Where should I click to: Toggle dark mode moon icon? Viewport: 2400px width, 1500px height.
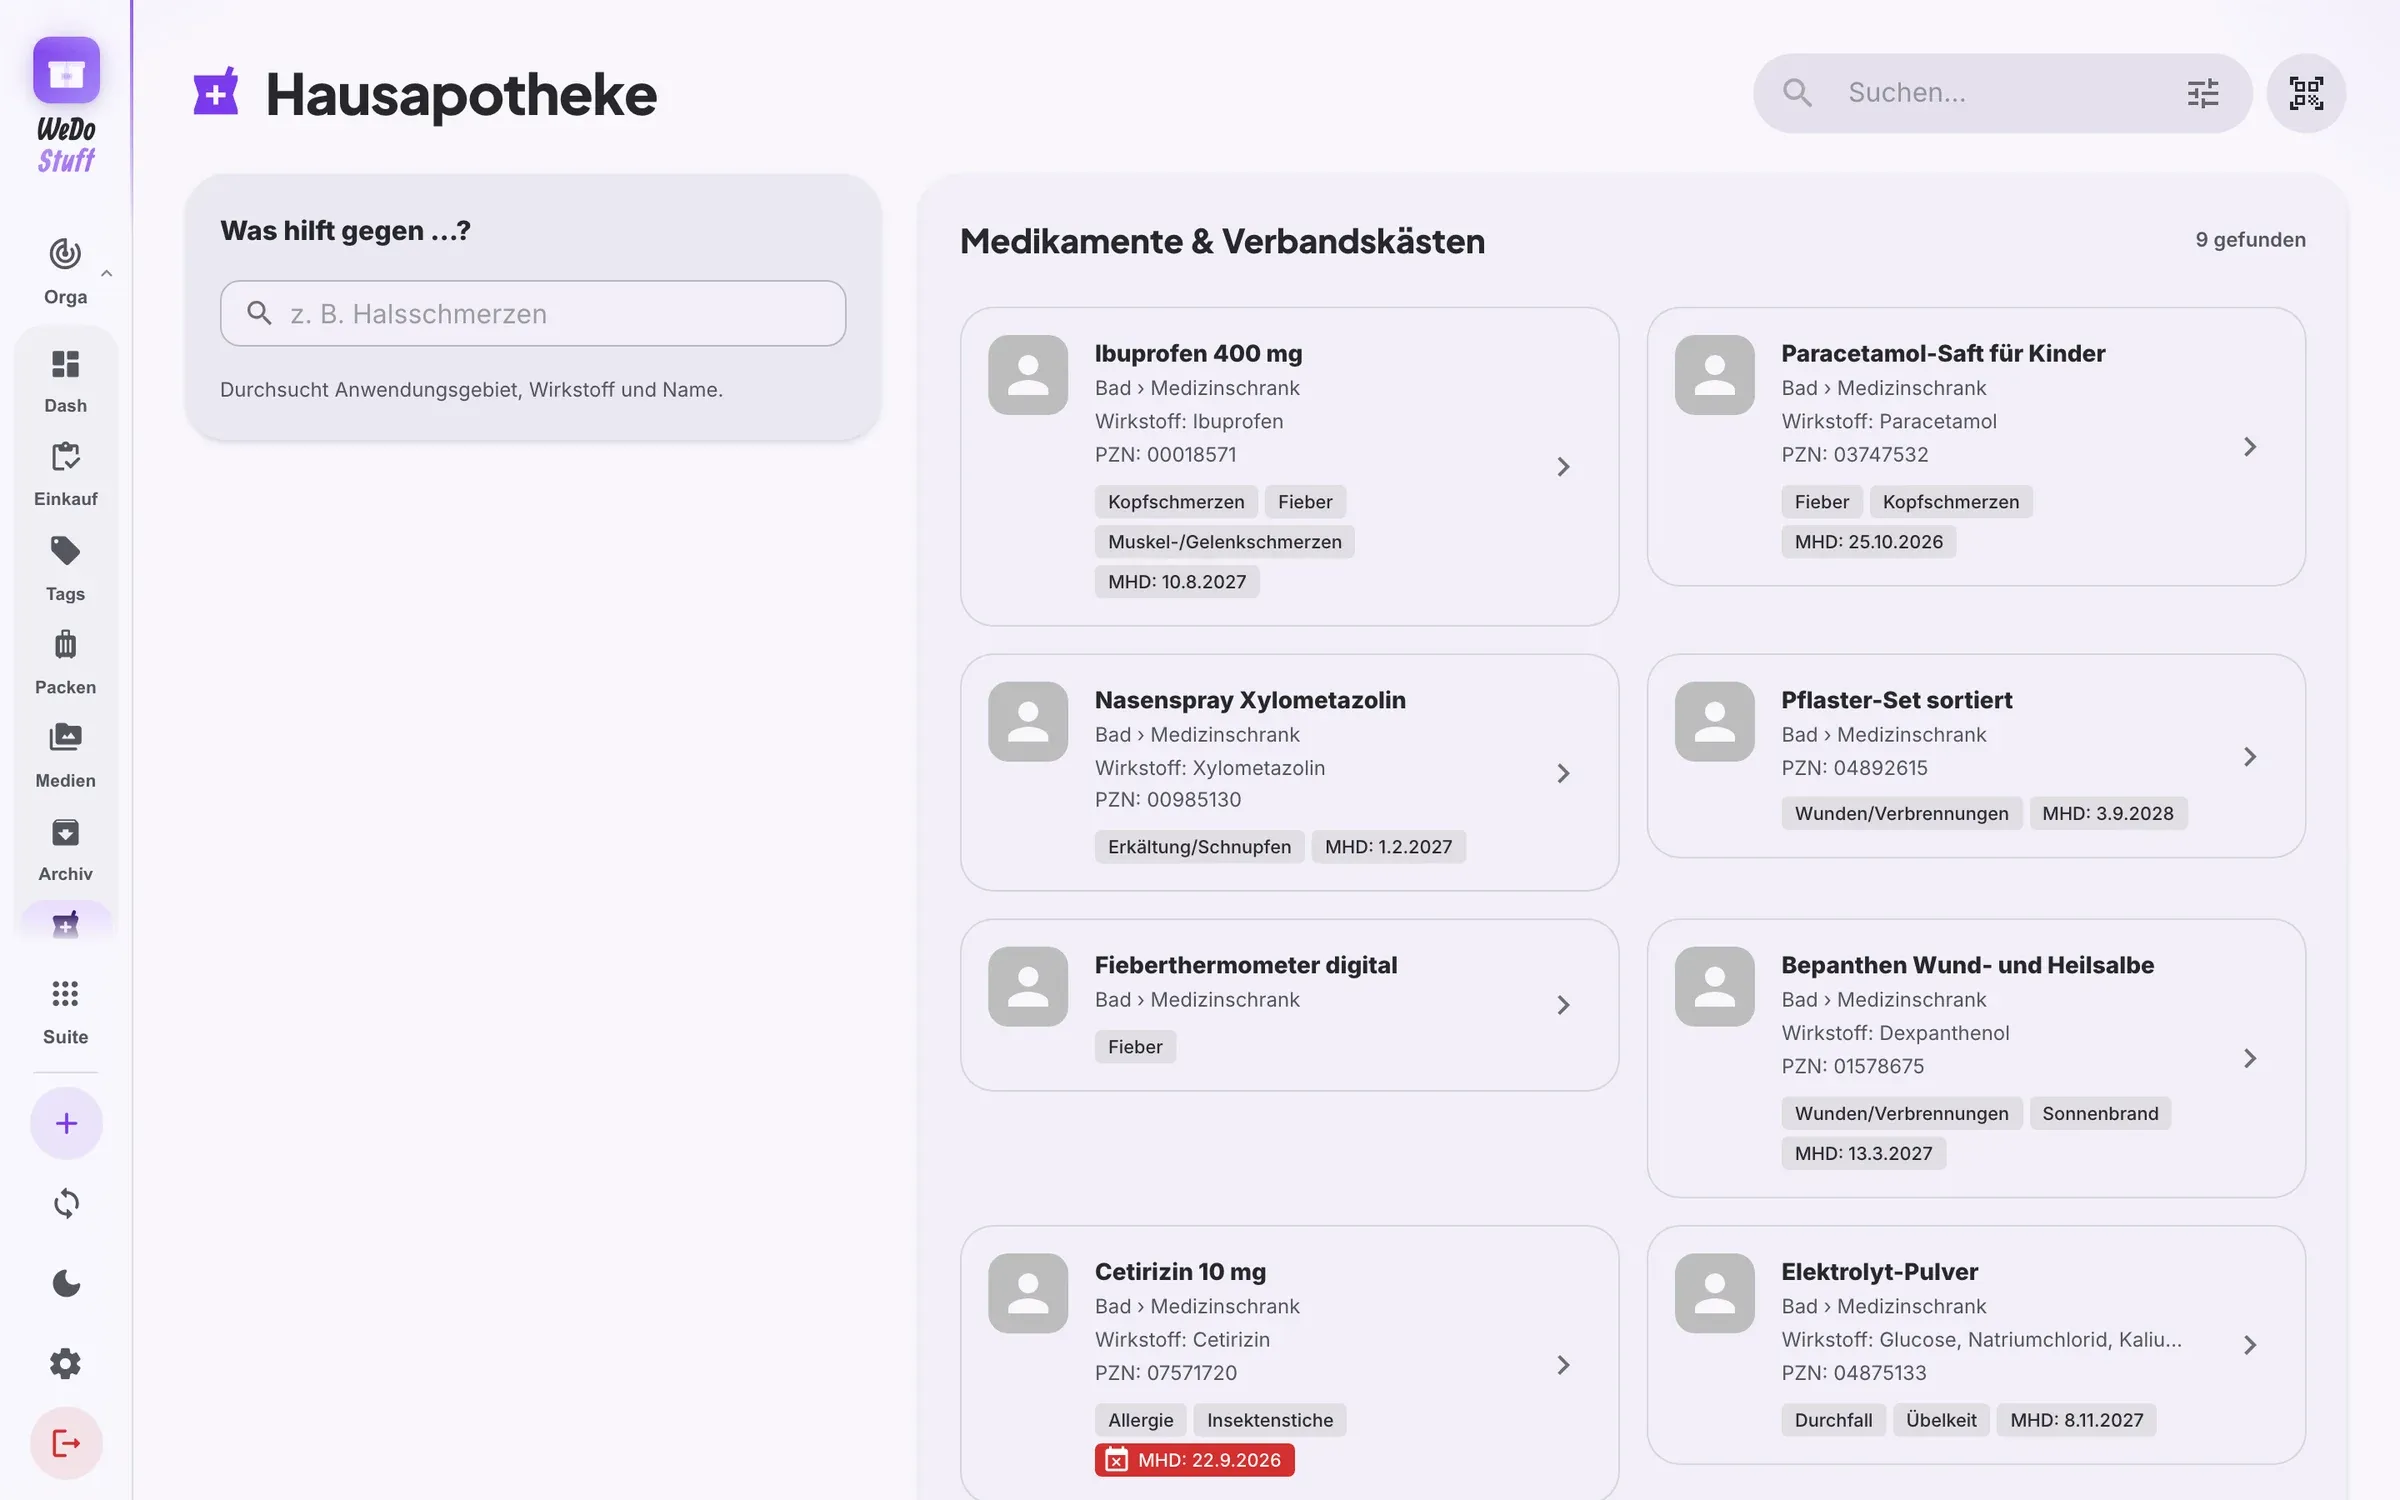pos(66,1283)
